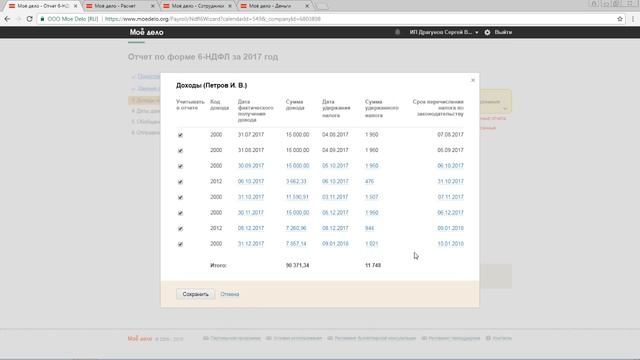Close the Доходы dialog with X
640x360 pixels.
[x=473, y=80]
